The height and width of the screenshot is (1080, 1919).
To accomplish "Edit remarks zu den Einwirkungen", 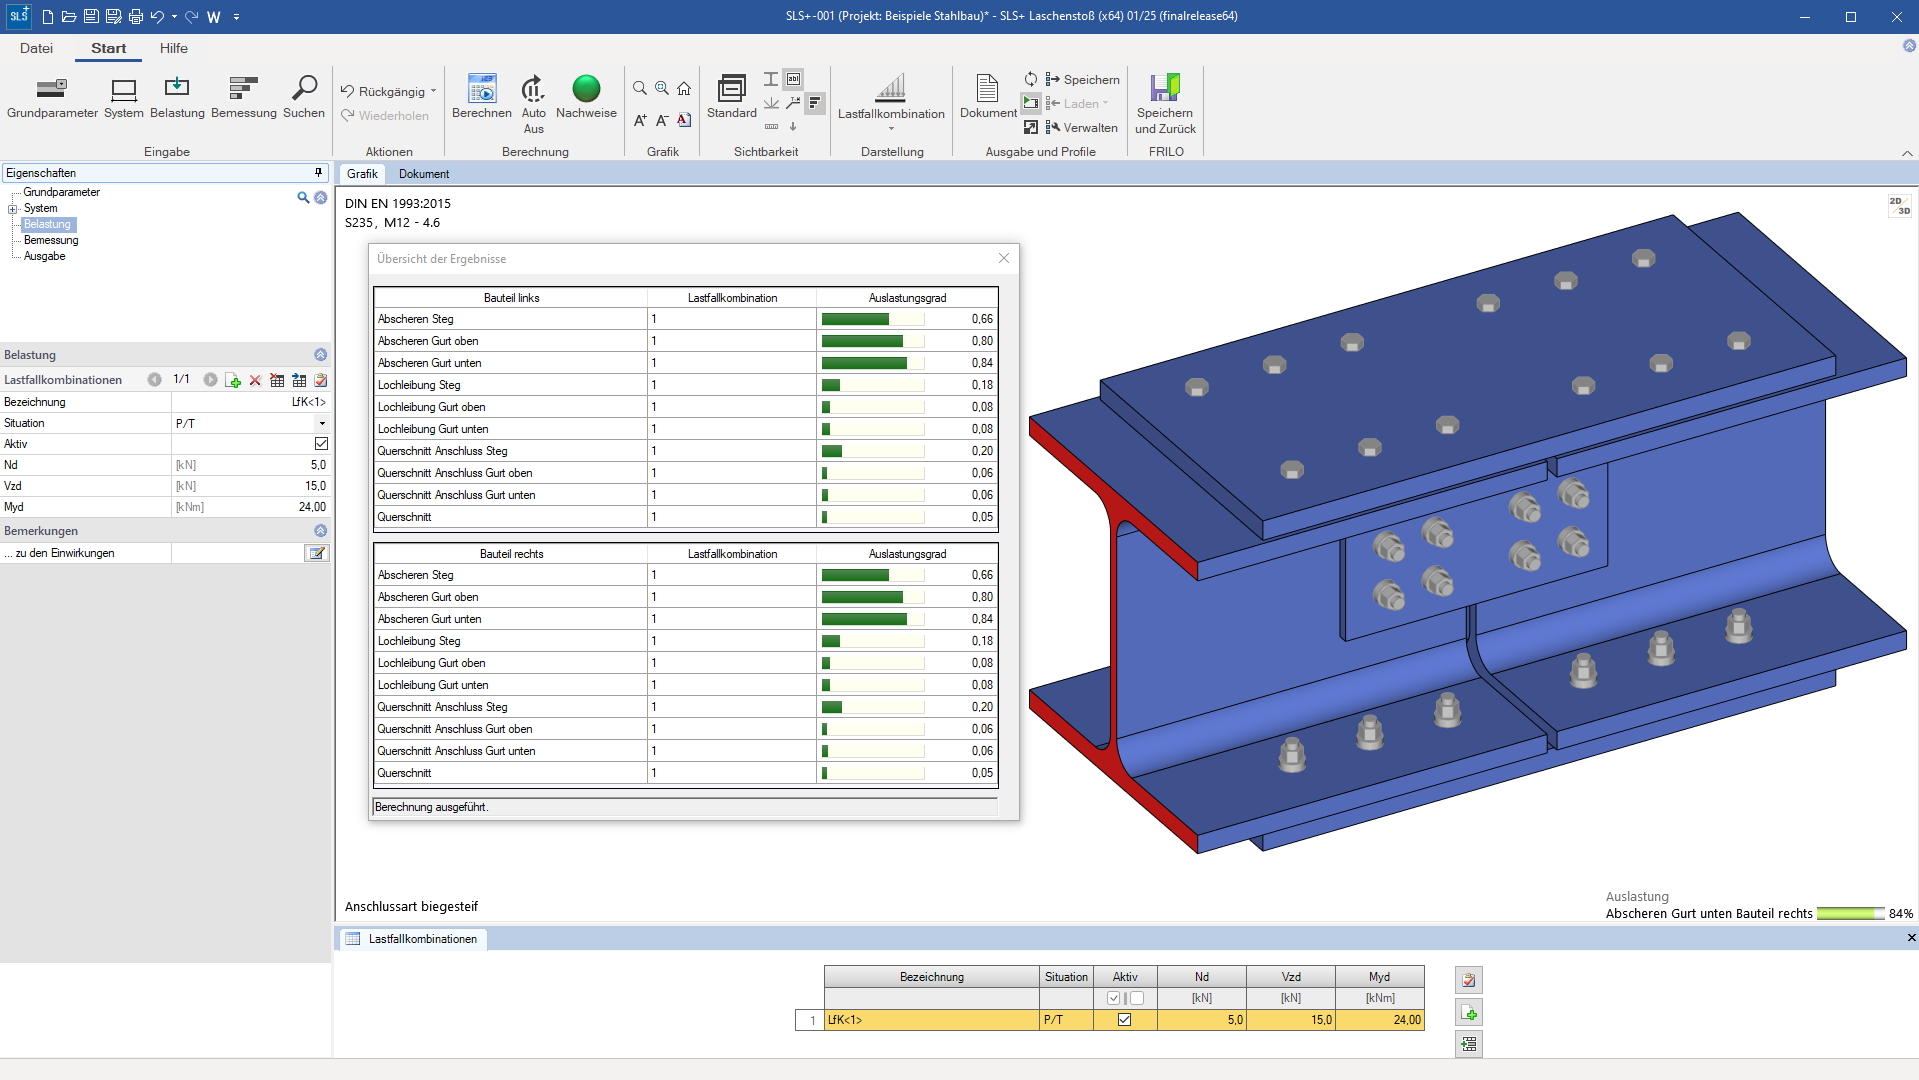I will (316, 553).
